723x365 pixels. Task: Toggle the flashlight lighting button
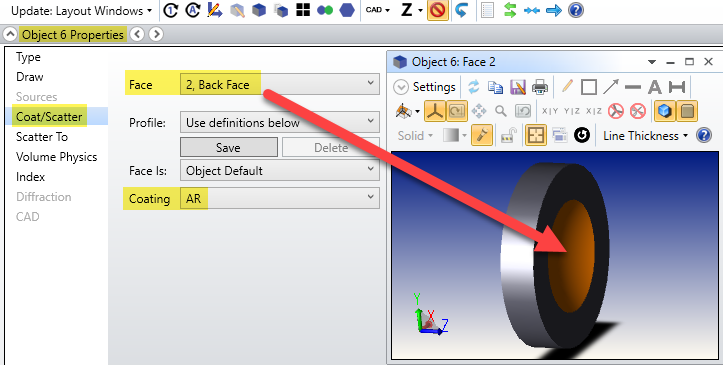point(482,135)
